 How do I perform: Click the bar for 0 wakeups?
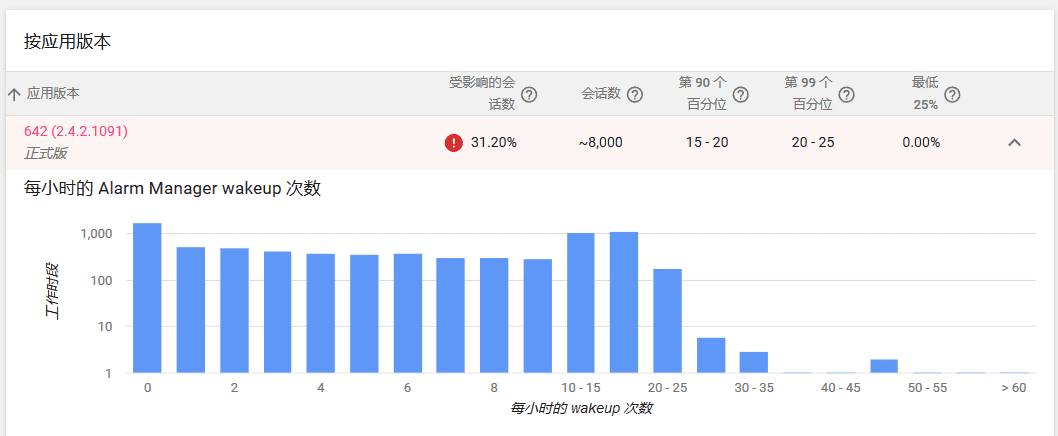click(147, 298)
